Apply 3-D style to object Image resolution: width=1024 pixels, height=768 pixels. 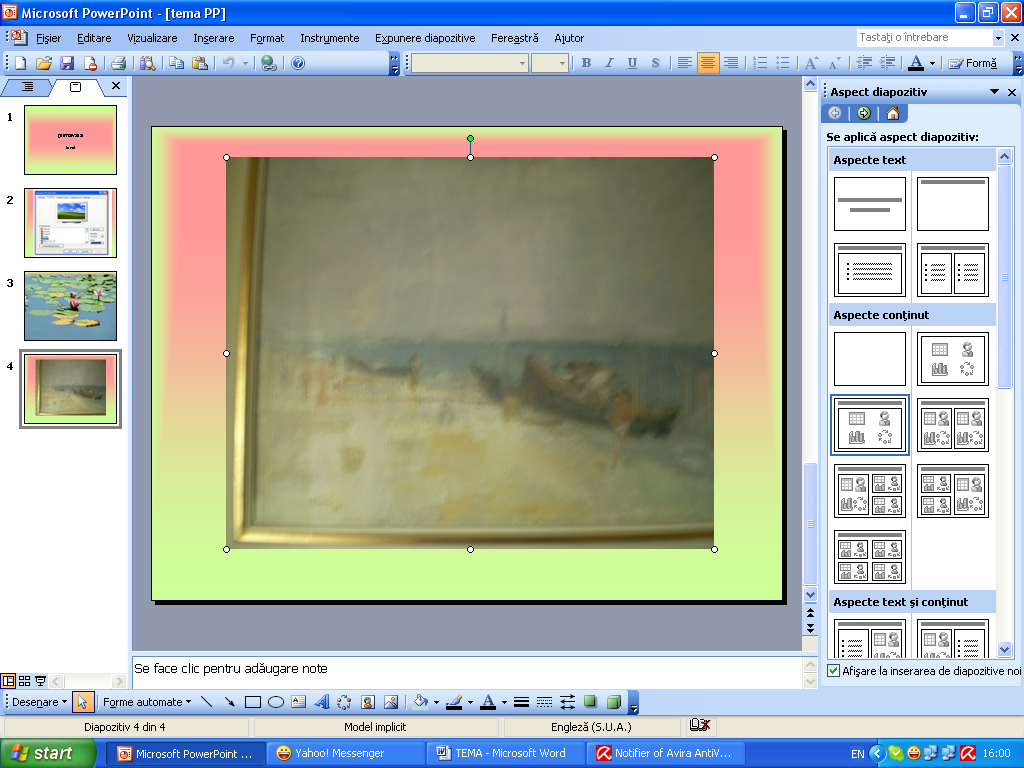tap(613, 702)
